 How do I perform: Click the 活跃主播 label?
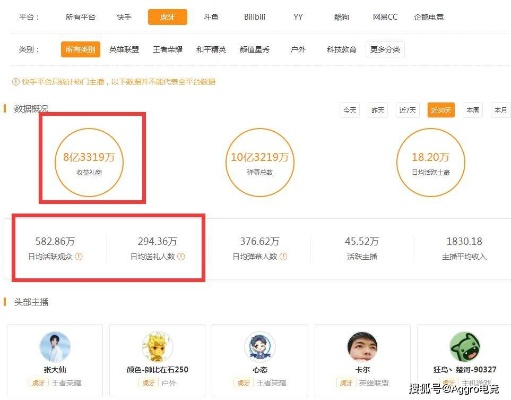tap(362, 257)
